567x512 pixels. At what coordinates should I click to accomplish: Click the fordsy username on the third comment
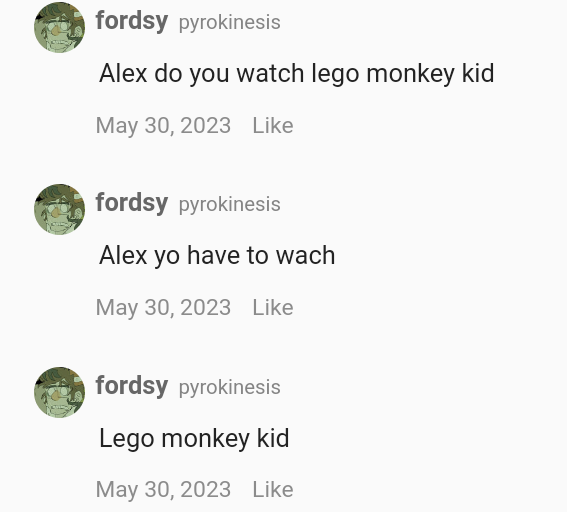coord(132,386)
